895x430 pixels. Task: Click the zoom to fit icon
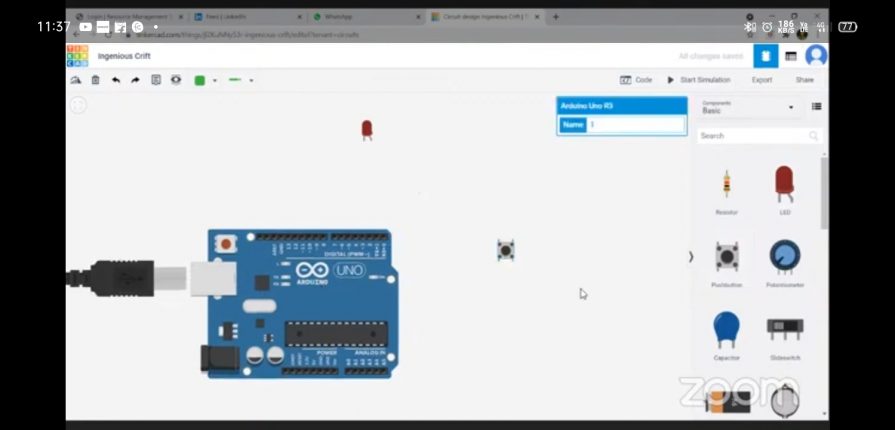pyautogui.click(x=78, y=105)
